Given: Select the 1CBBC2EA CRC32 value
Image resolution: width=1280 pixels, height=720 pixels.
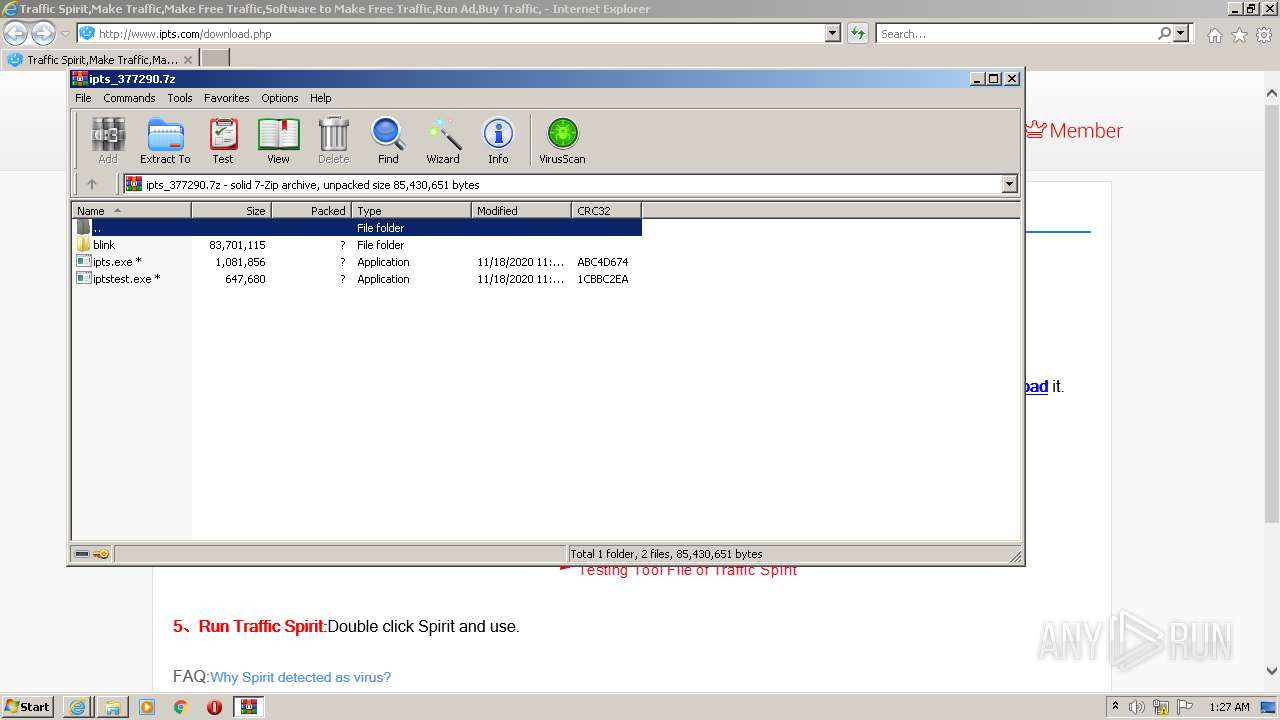Looking at the screenshot, I should [603, 279].
